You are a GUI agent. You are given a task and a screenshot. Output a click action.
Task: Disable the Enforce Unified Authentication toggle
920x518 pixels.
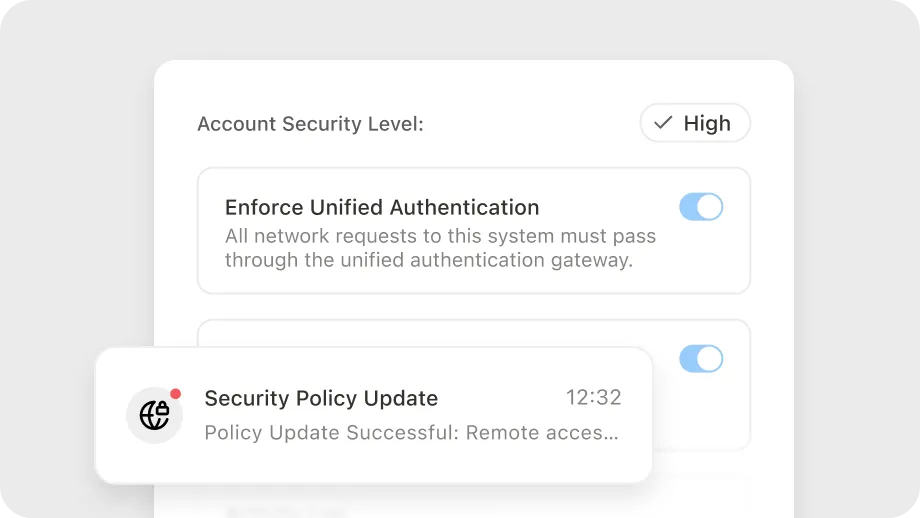click(x=700, y=207)
